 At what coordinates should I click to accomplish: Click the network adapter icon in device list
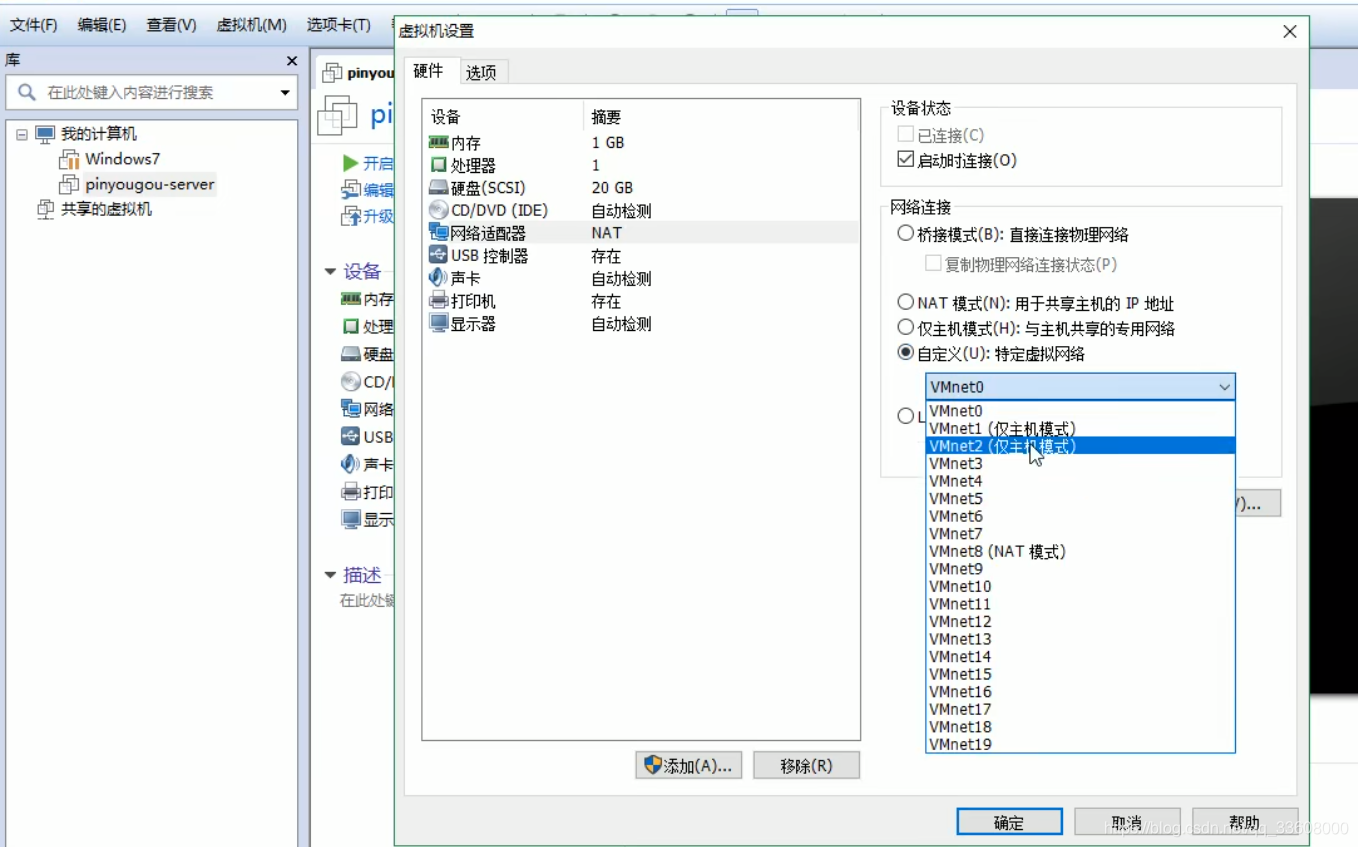pyautogui.click(x=438, y=233)
